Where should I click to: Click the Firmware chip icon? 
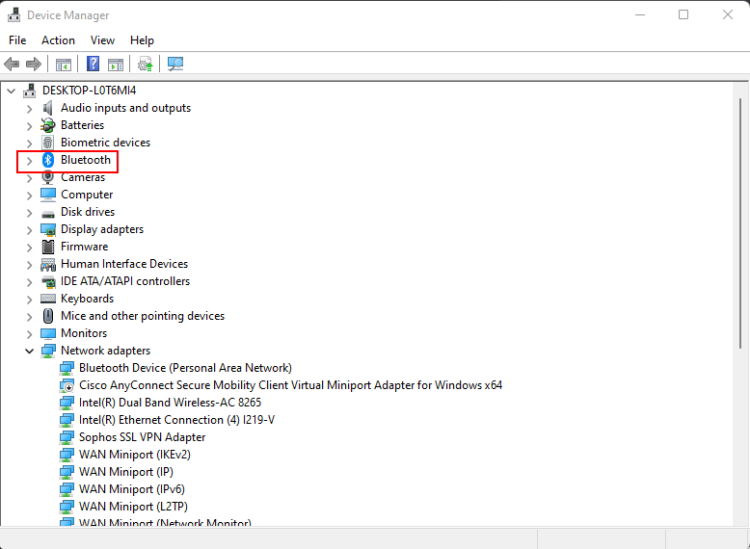48,247
